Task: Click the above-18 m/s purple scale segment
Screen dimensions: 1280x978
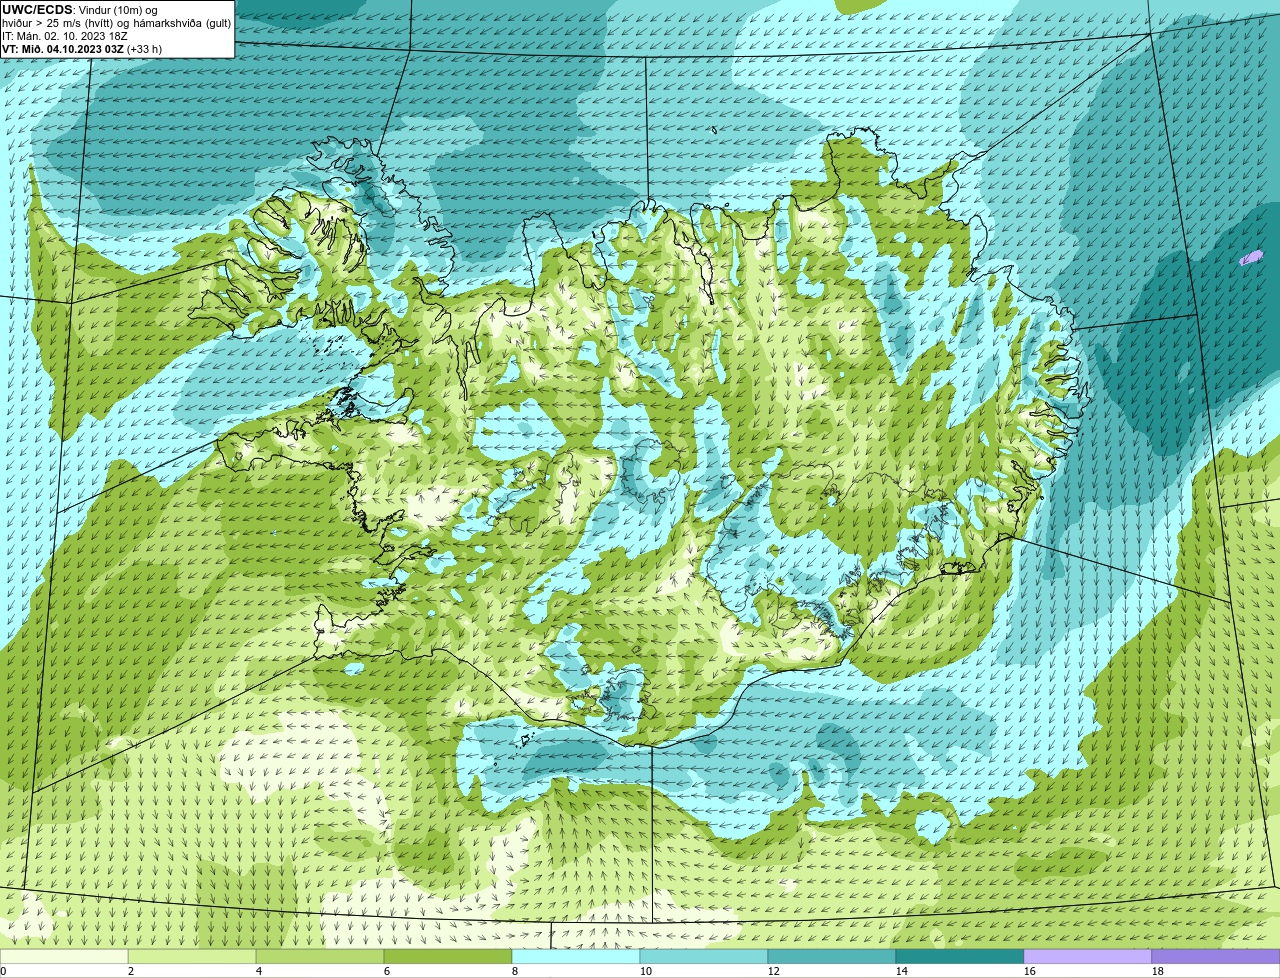Action: tap(1216, 956)
